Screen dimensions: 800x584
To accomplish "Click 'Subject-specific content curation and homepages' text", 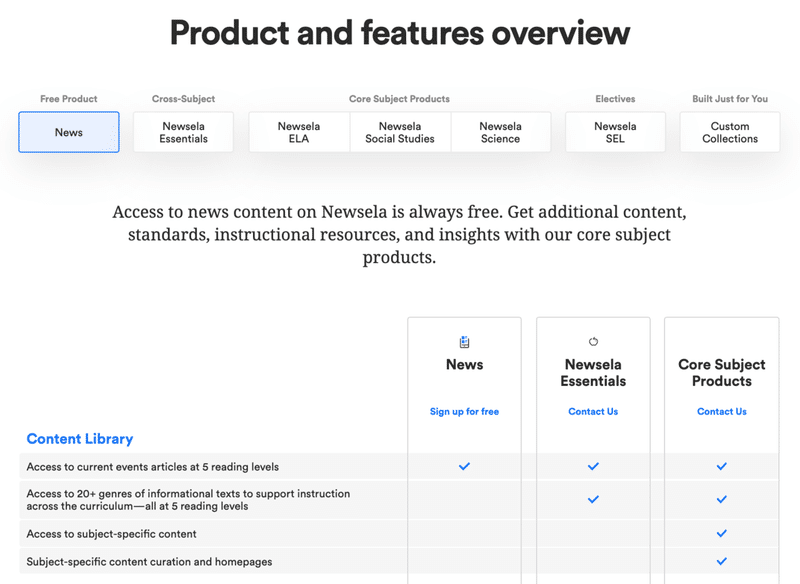I will (149, 562).
